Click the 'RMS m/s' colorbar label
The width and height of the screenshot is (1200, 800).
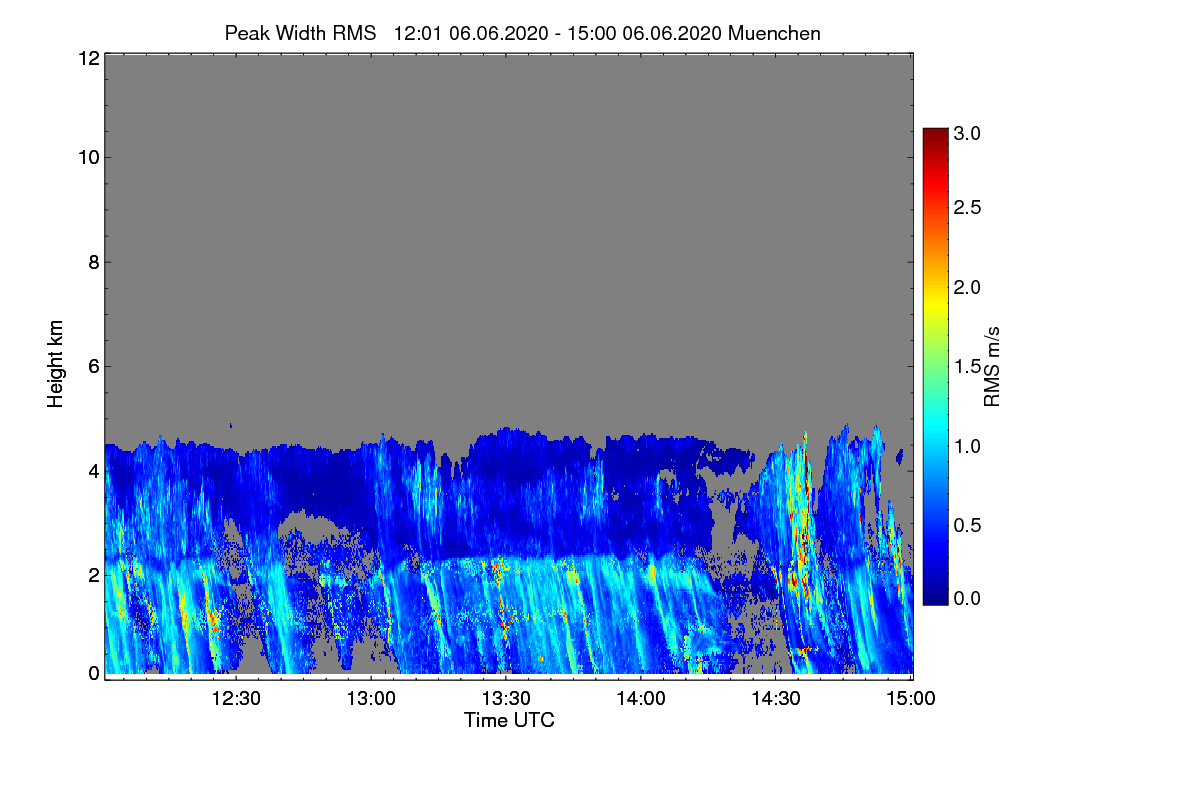pos(992,366)
